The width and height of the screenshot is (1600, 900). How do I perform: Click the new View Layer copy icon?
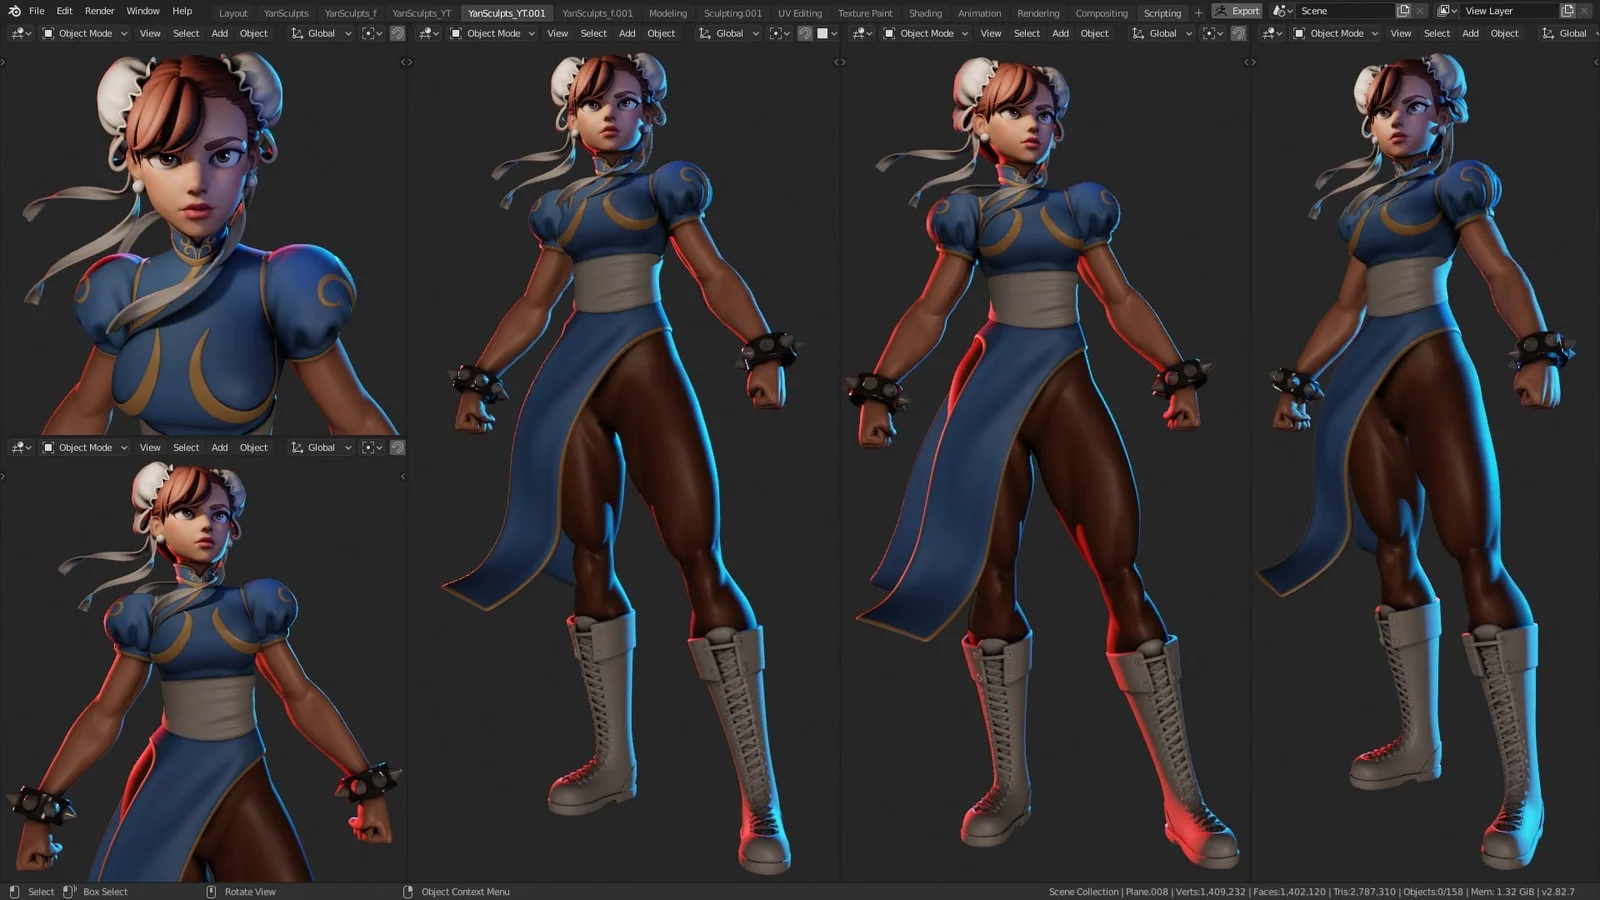1568,10
